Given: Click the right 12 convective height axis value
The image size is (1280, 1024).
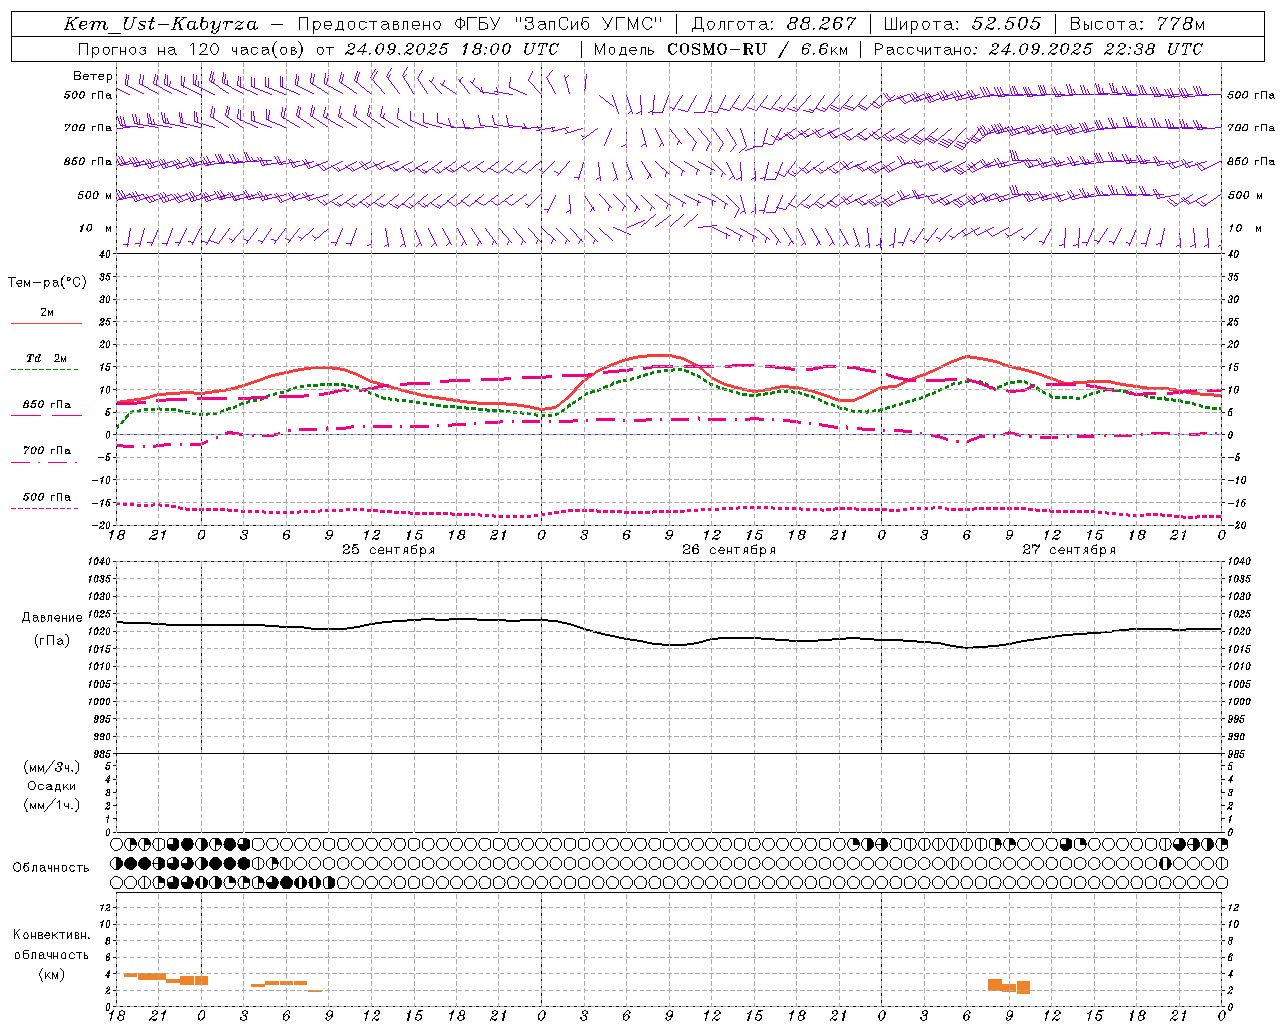Looking at the screenshot, I should pyautogui.click(x=1233, y=907).
